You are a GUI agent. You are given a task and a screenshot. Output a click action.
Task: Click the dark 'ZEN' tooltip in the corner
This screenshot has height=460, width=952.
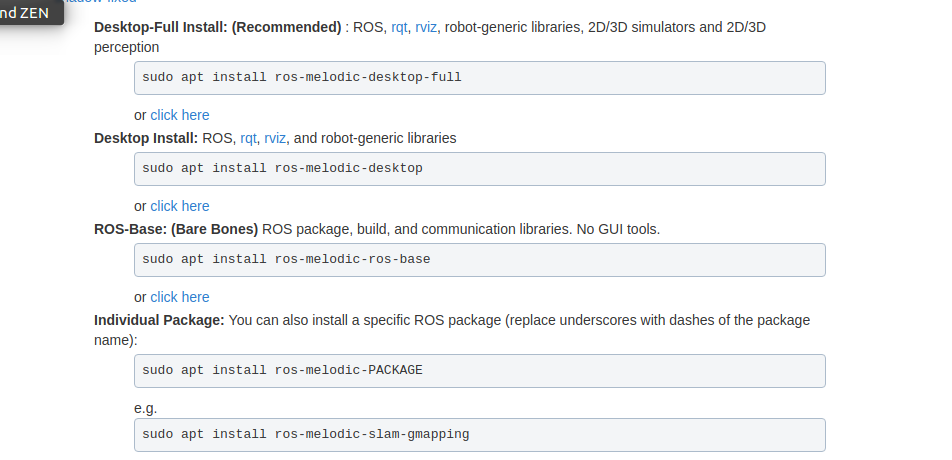coord(28,12)
